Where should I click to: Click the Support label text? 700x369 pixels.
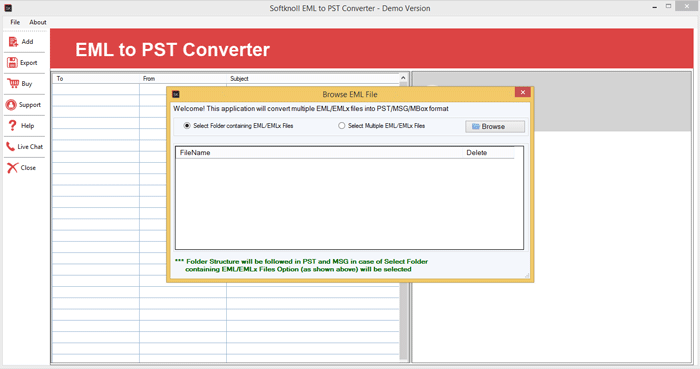tap(30, 105)
